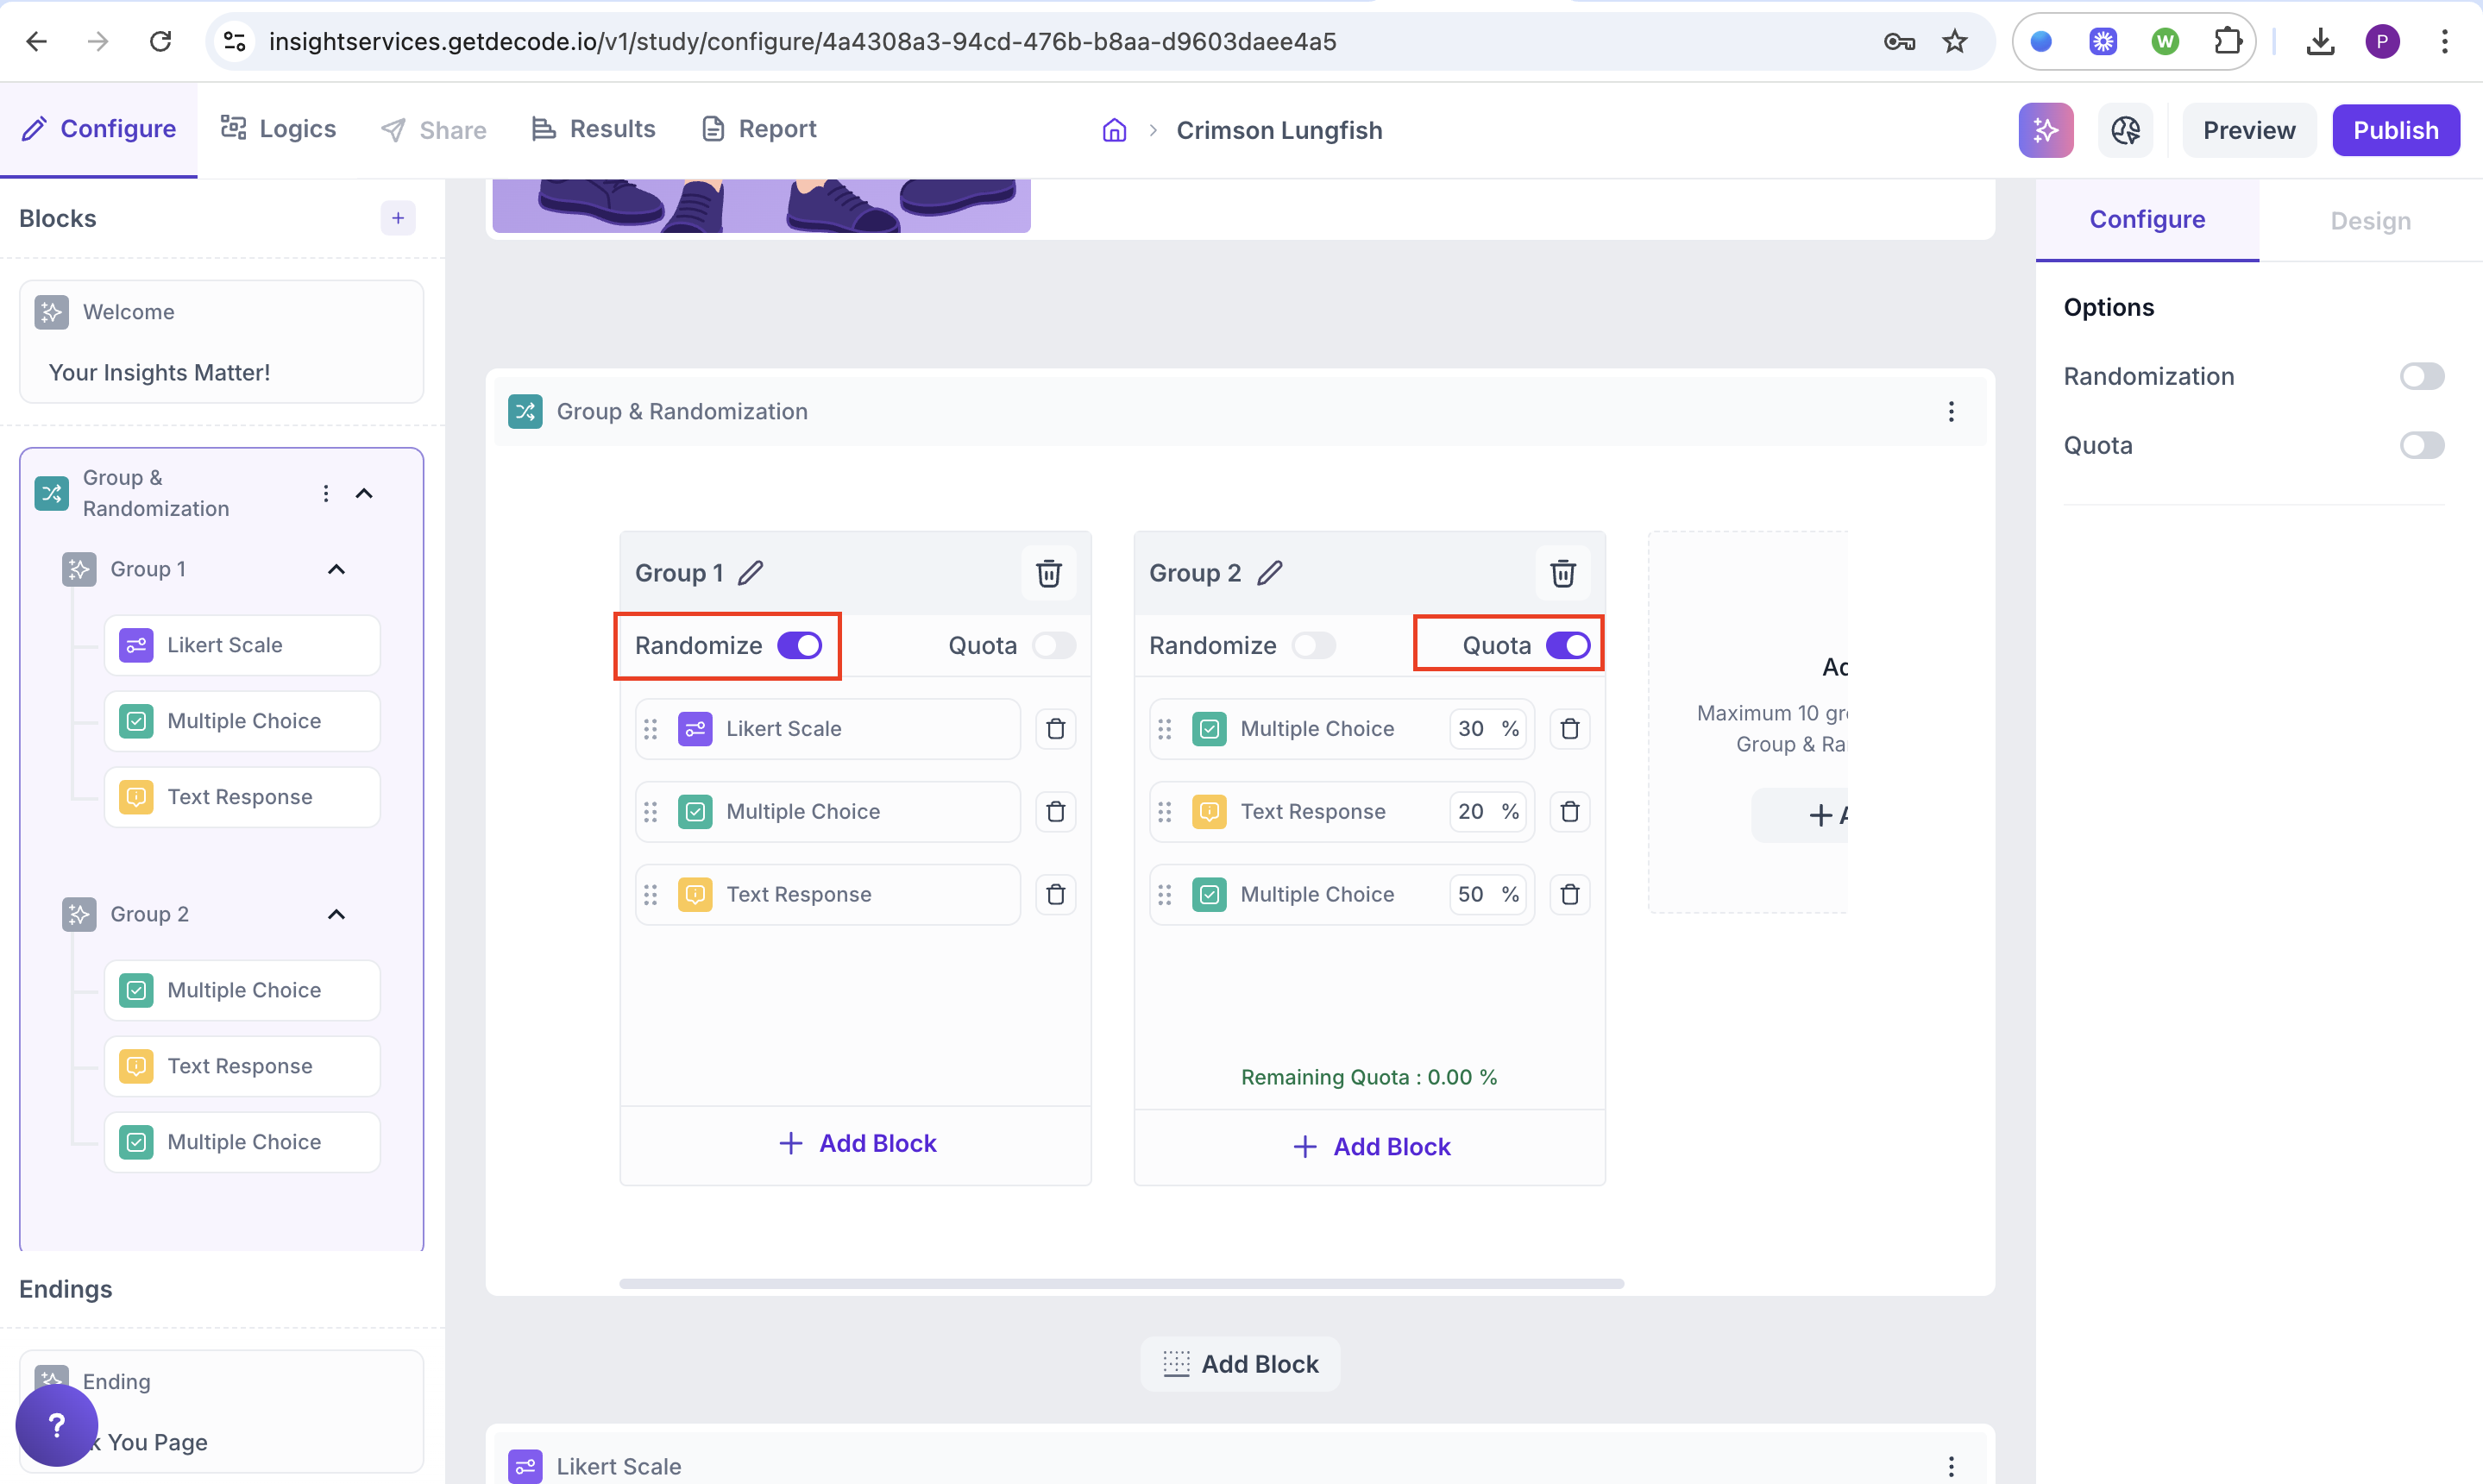Click Add Block under Group 1
Screen dimensions: 2483x1484
tap(857, 1143)
